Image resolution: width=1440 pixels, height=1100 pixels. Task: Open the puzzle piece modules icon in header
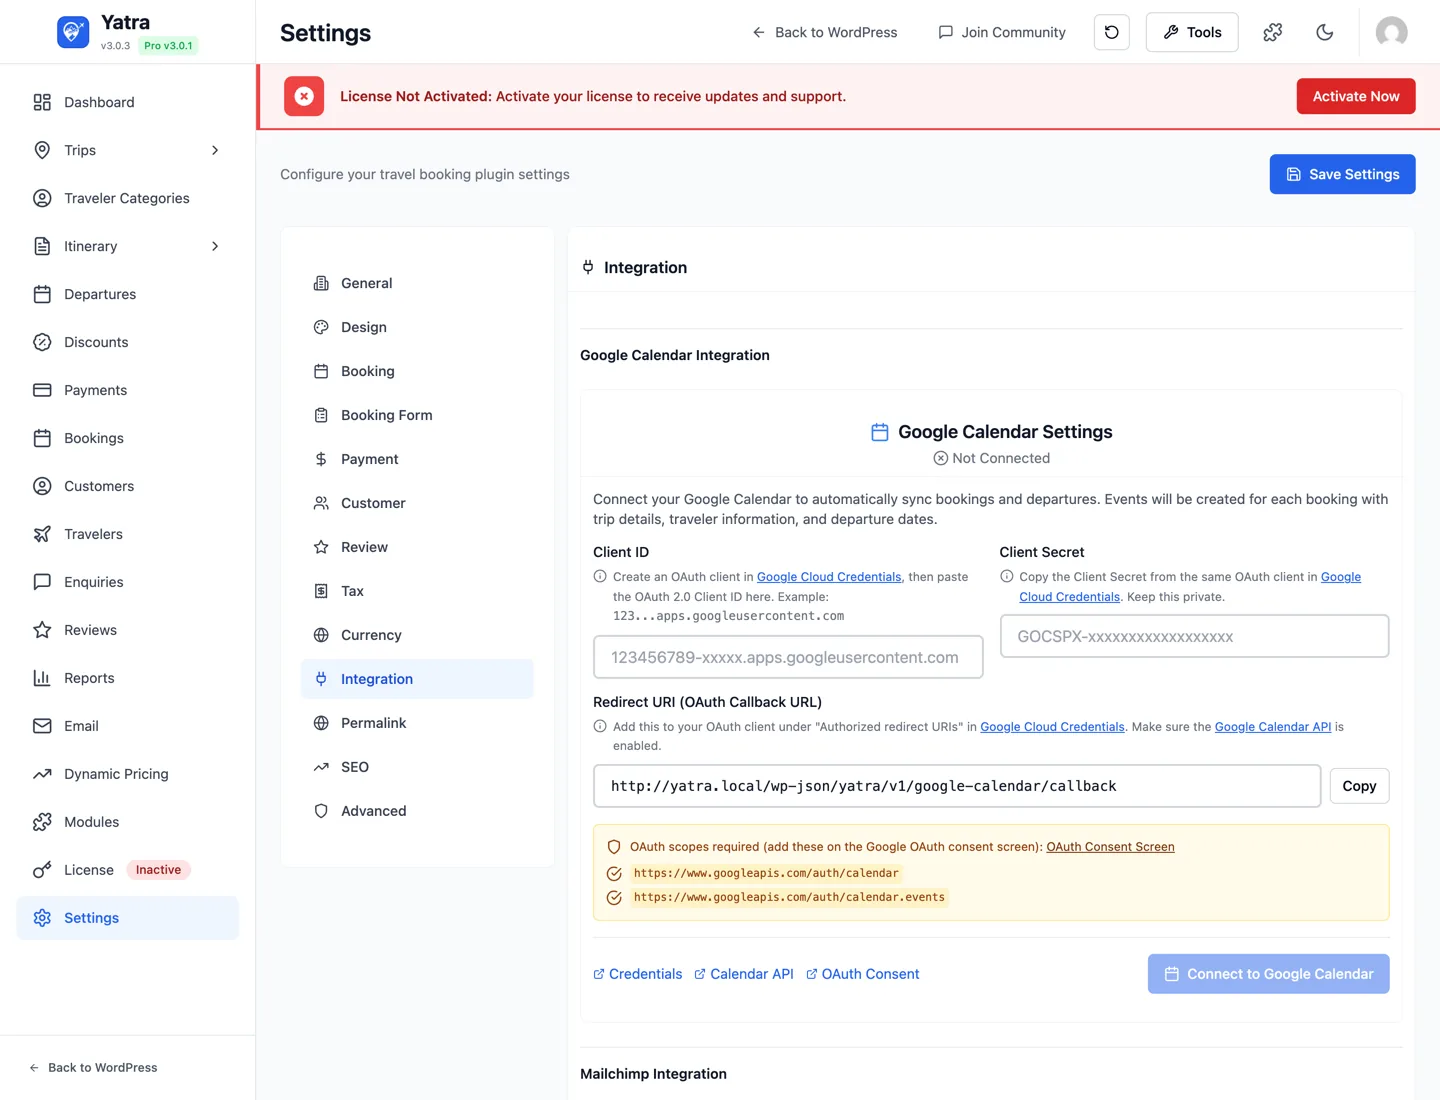click(1273, 32)
